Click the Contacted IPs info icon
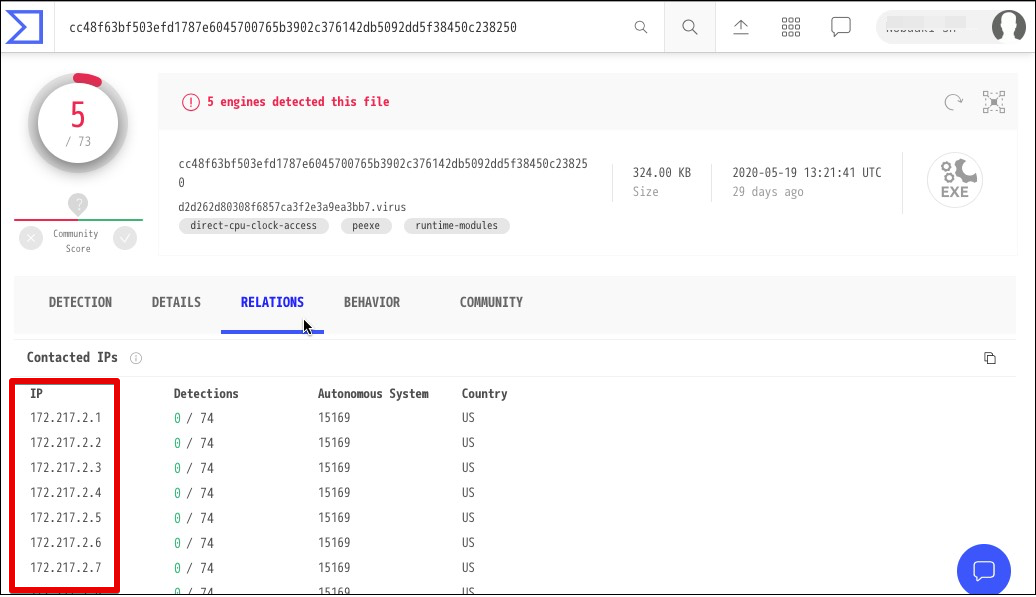Screen dimensions: 1036x597 point(136,358)
